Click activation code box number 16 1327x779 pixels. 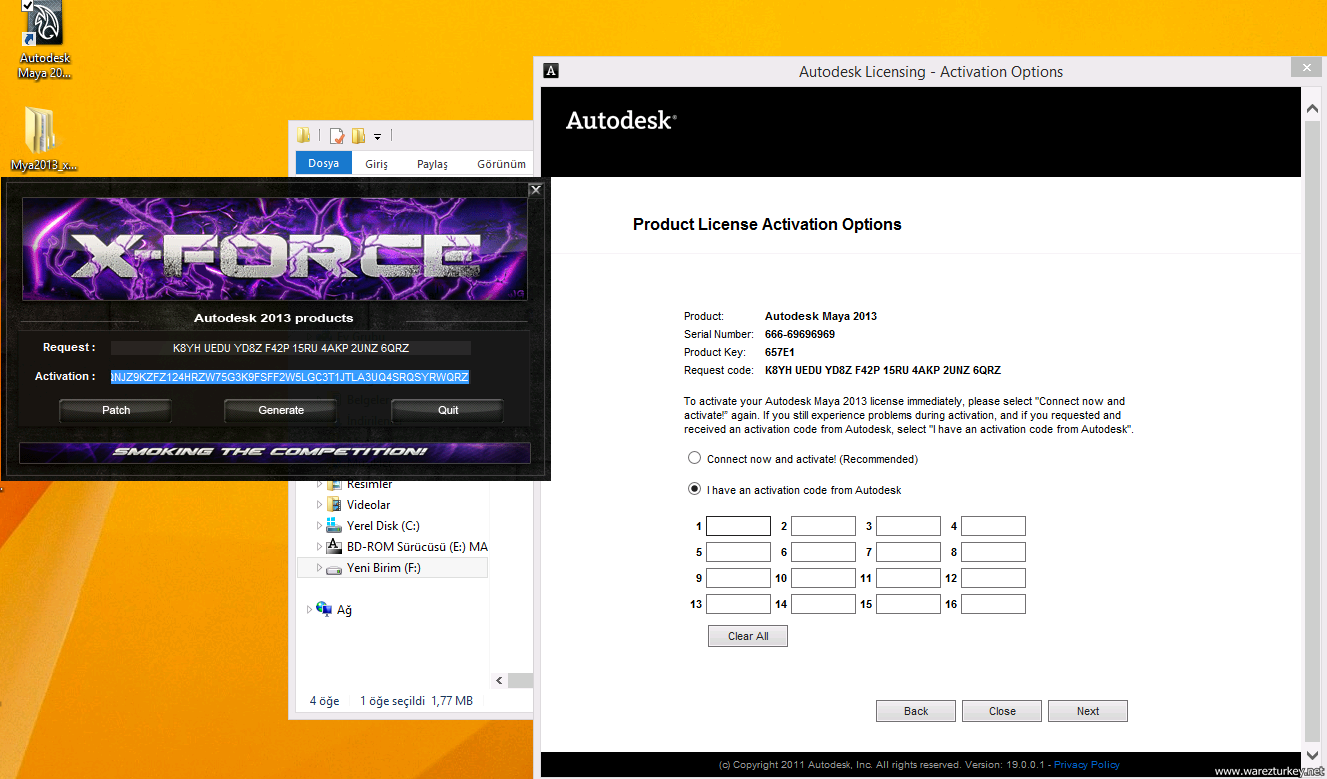994,604
